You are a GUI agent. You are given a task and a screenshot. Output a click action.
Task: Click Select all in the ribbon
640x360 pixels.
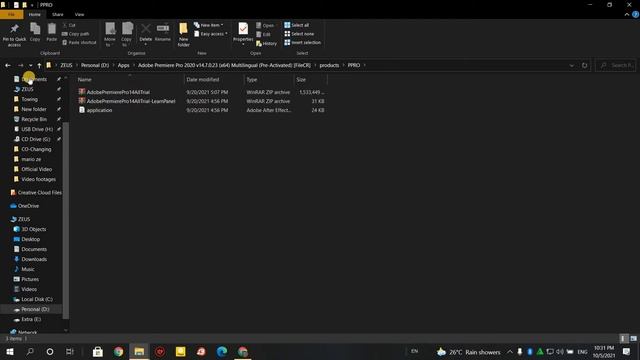point(297,25)
